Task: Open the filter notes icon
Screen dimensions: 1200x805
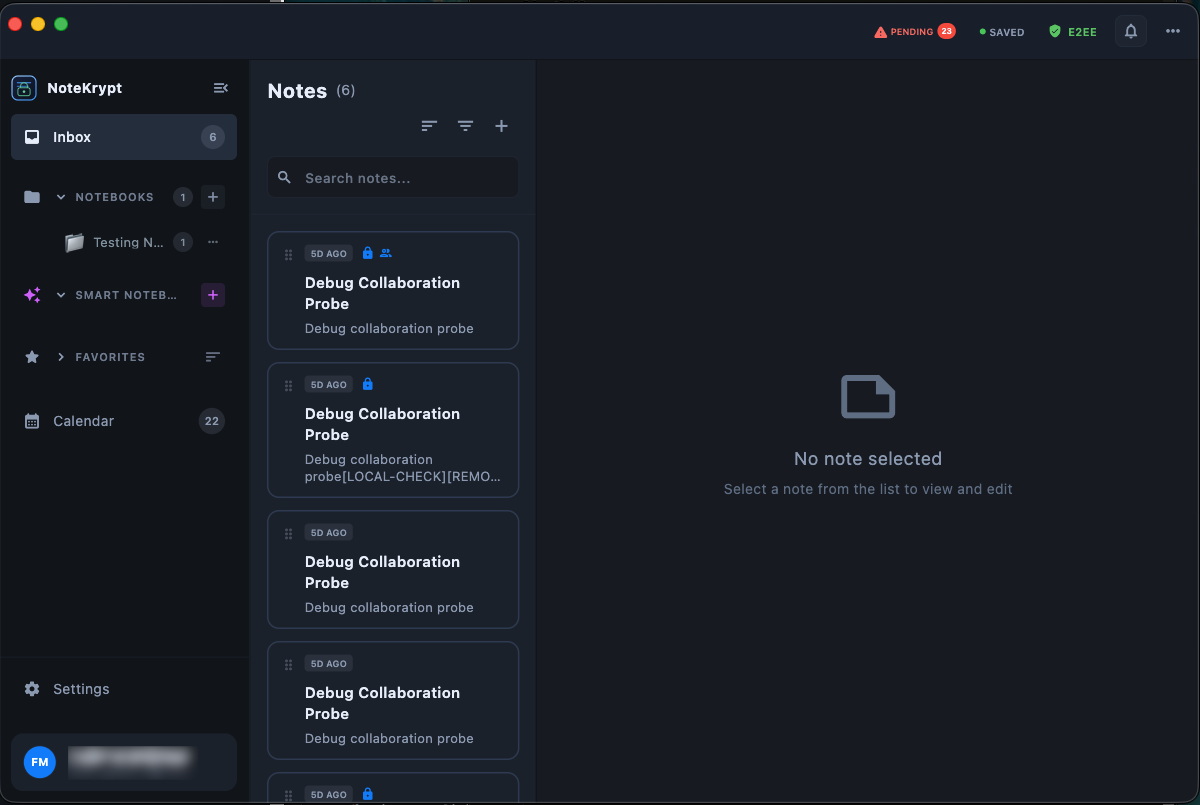Action: tap(465, 126)
